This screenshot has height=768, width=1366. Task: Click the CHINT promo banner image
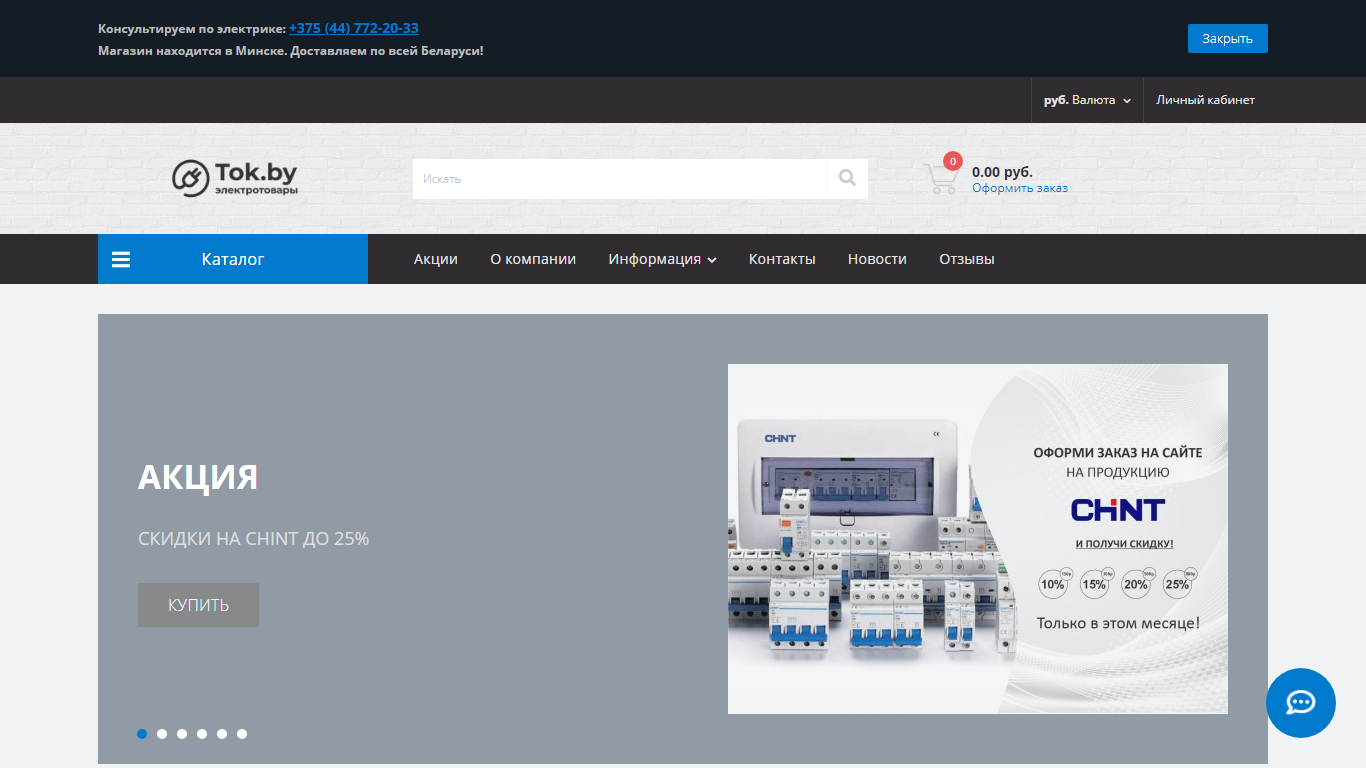[978, 539]
